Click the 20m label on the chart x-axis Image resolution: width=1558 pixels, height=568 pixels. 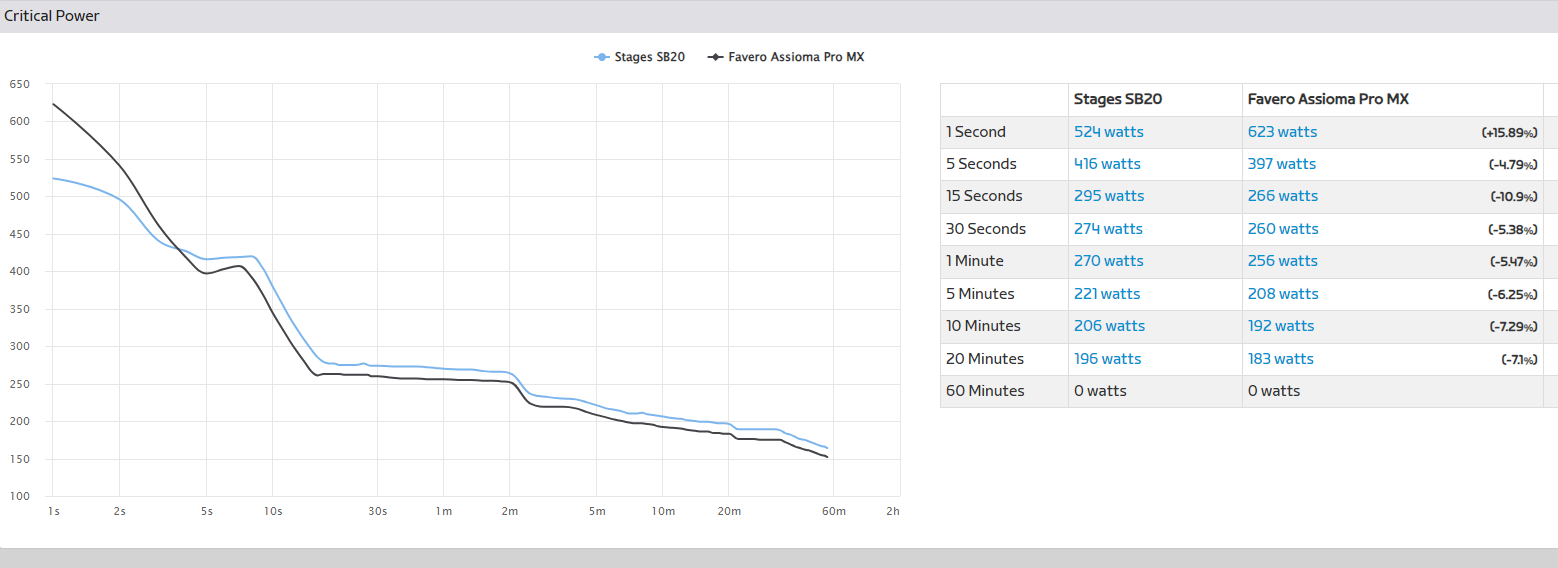point(729,511)
